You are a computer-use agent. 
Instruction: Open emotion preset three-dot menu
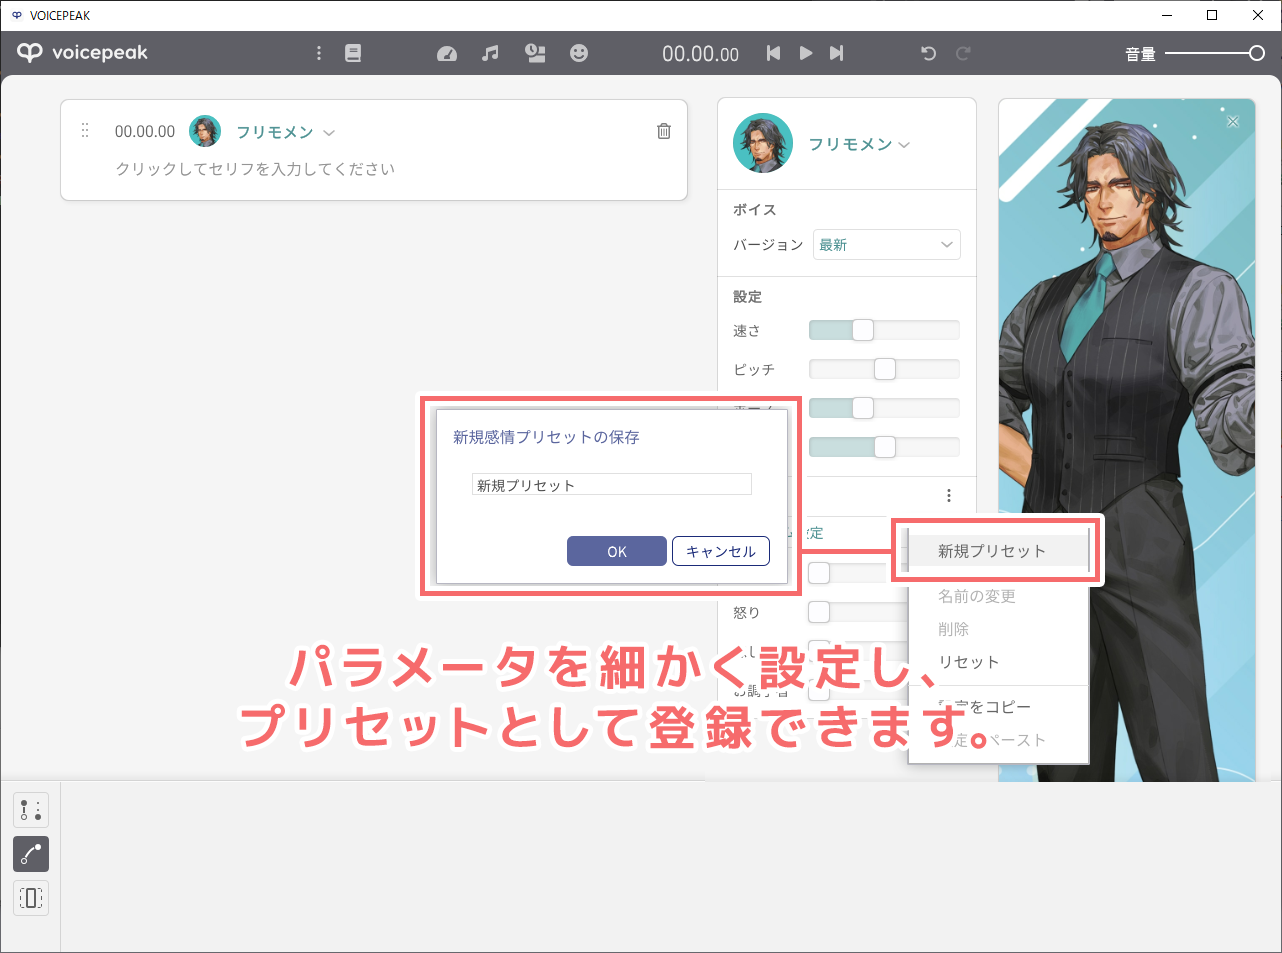[x=948, y=496]
